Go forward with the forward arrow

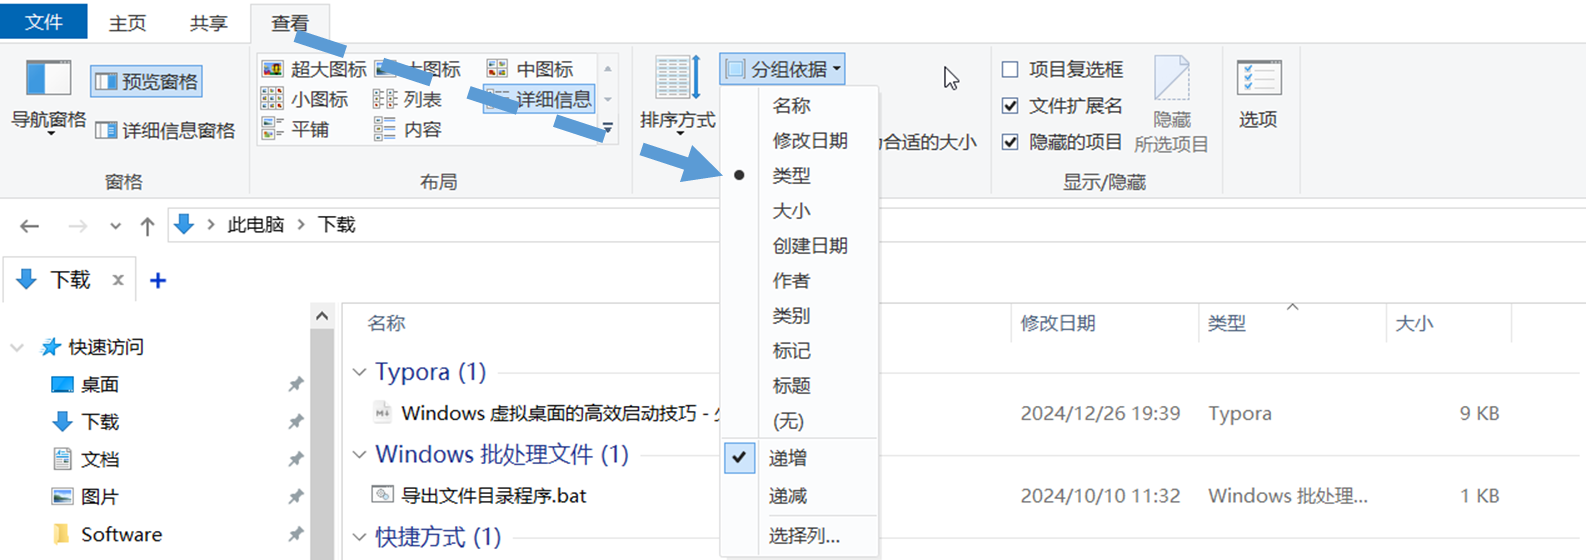[77, 226]
